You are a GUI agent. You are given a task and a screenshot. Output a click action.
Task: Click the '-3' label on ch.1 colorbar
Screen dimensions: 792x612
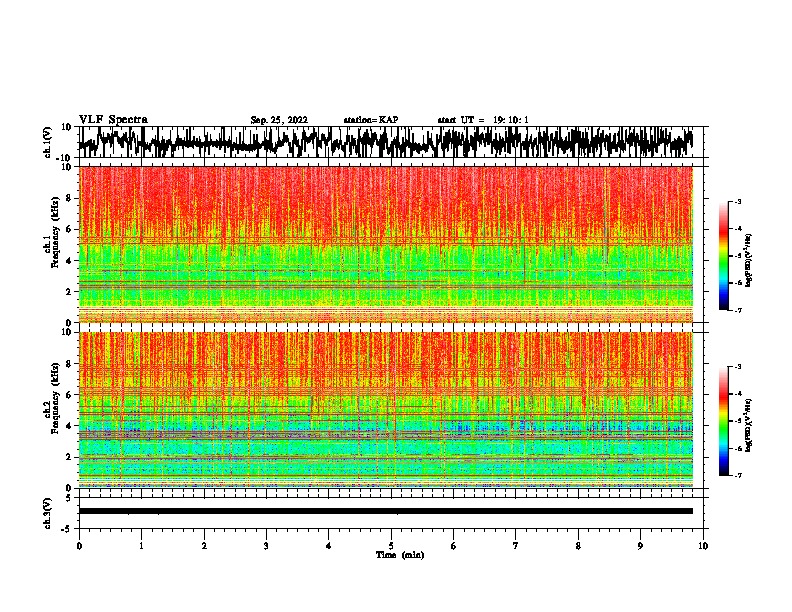[x=737, y=202]
